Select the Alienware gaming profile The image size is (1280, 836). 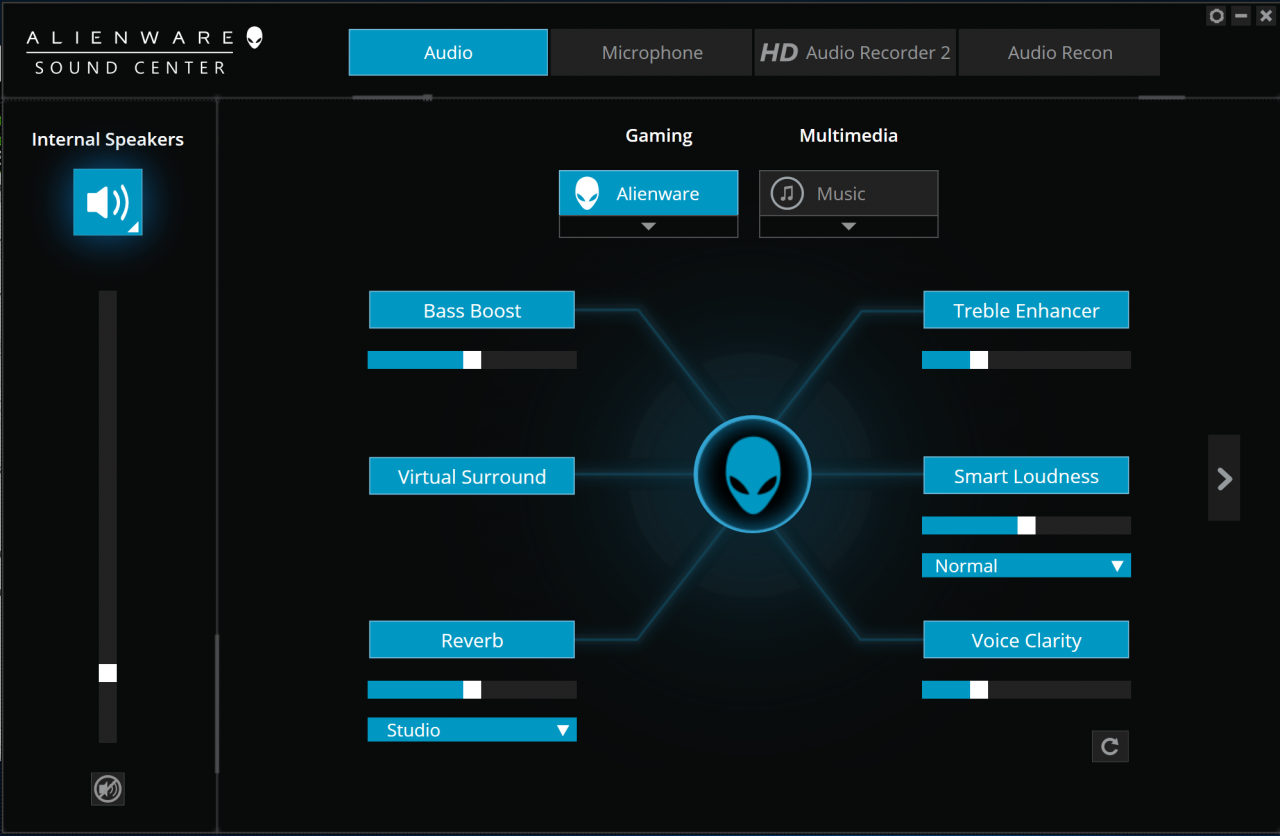(x=648, y=193)
